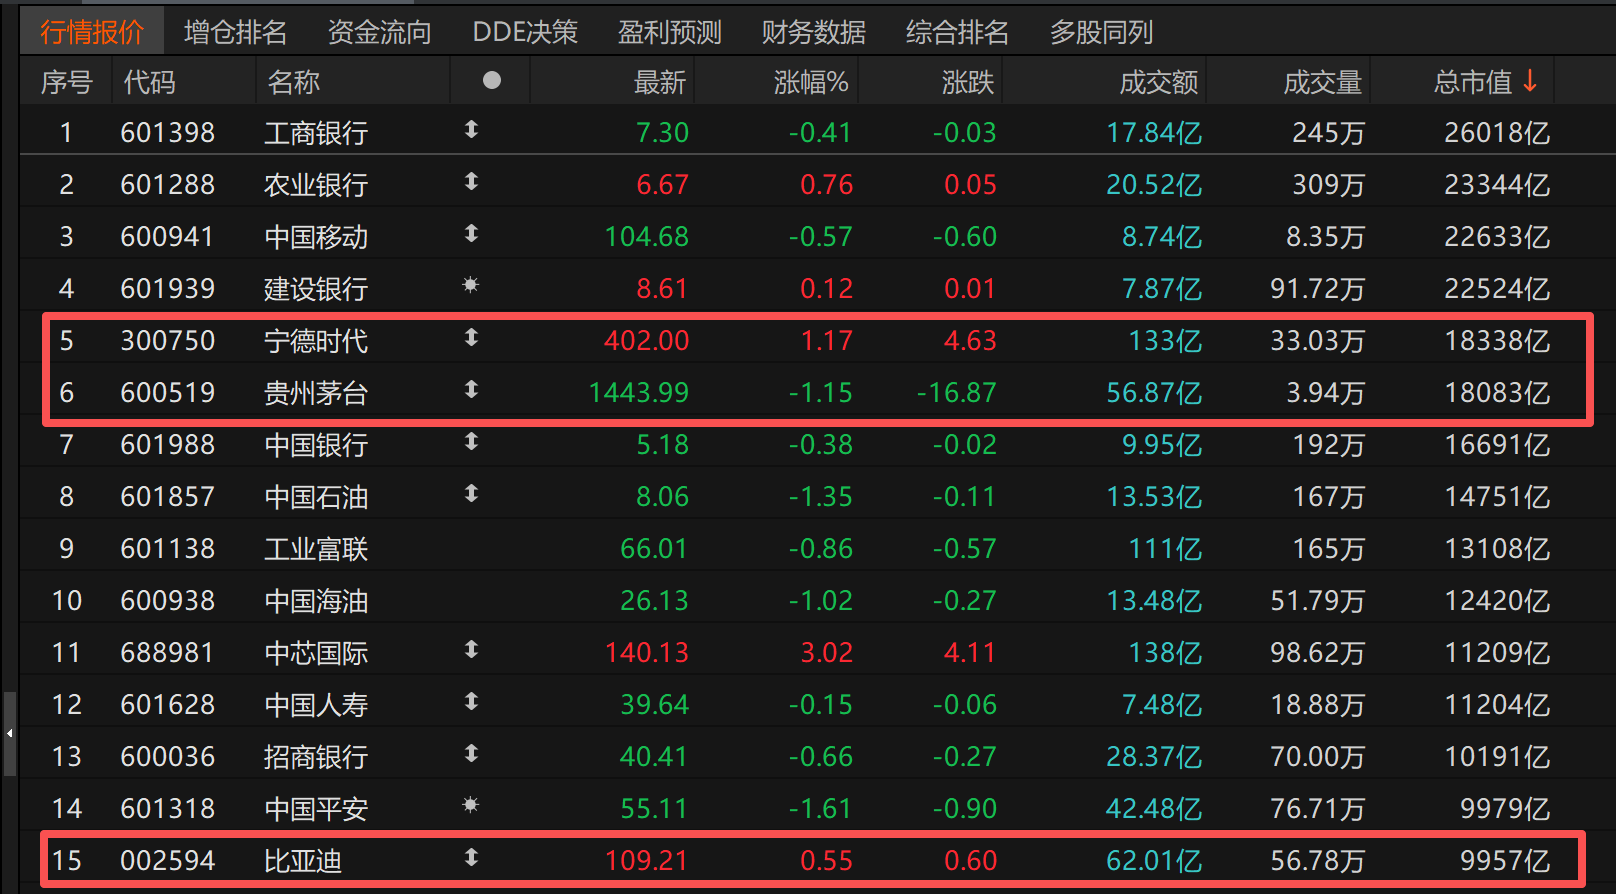Viewport: 1616px width, 894px height.
Task: Select the 中芯国际 stock name
Action: click(x=316, y=653)
